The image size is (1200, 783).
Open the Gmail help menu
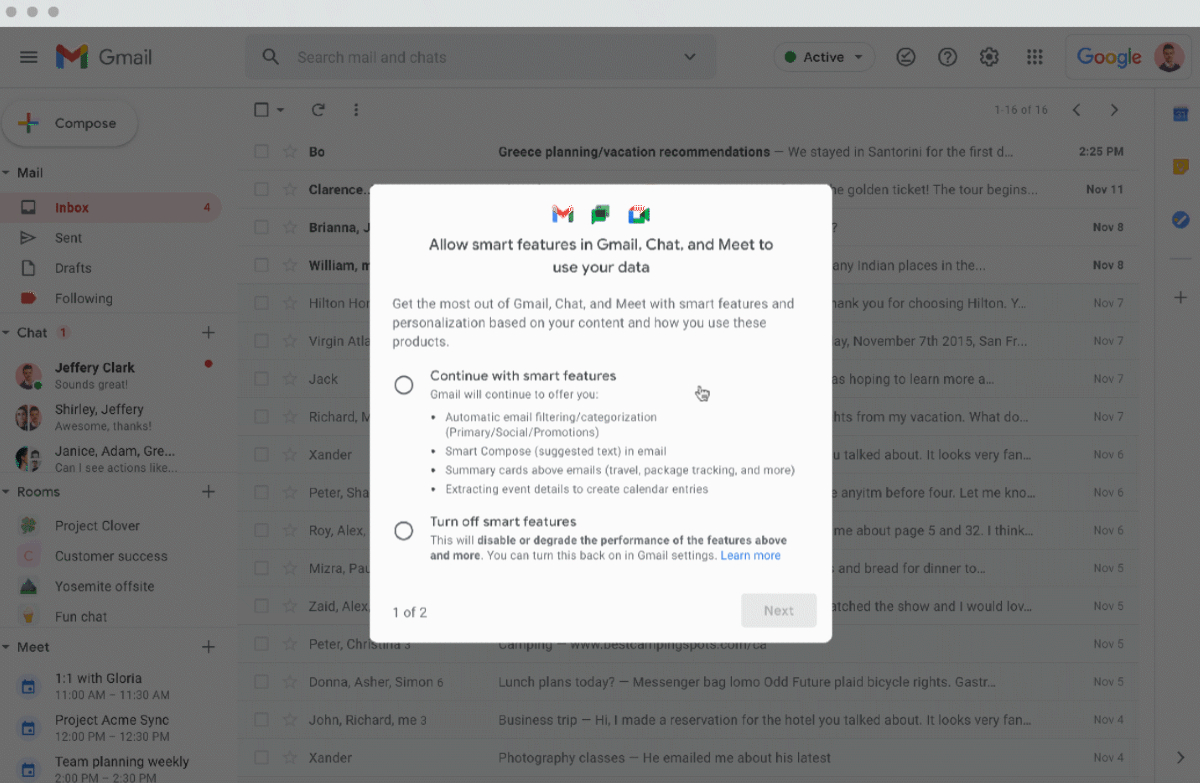[x=947, y=57]
